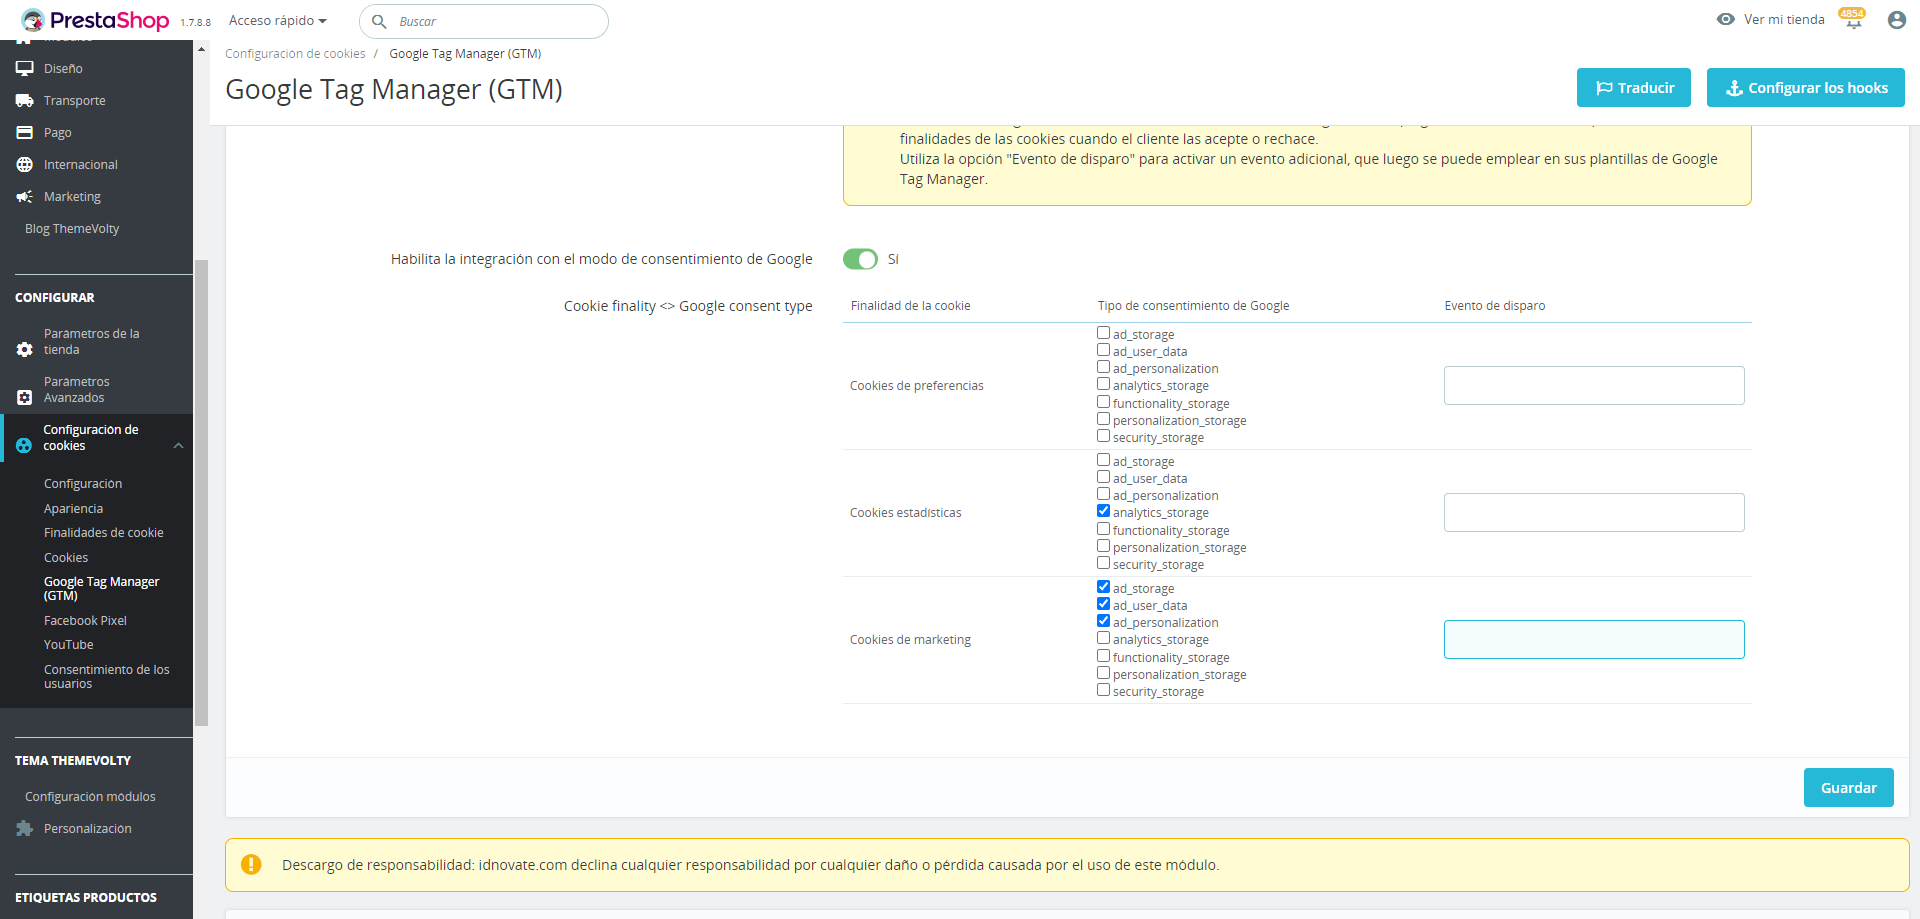This screenshot has width=1920, height=919.
Task: Open the Apariencia submenu item
Action: pos(74,509)
